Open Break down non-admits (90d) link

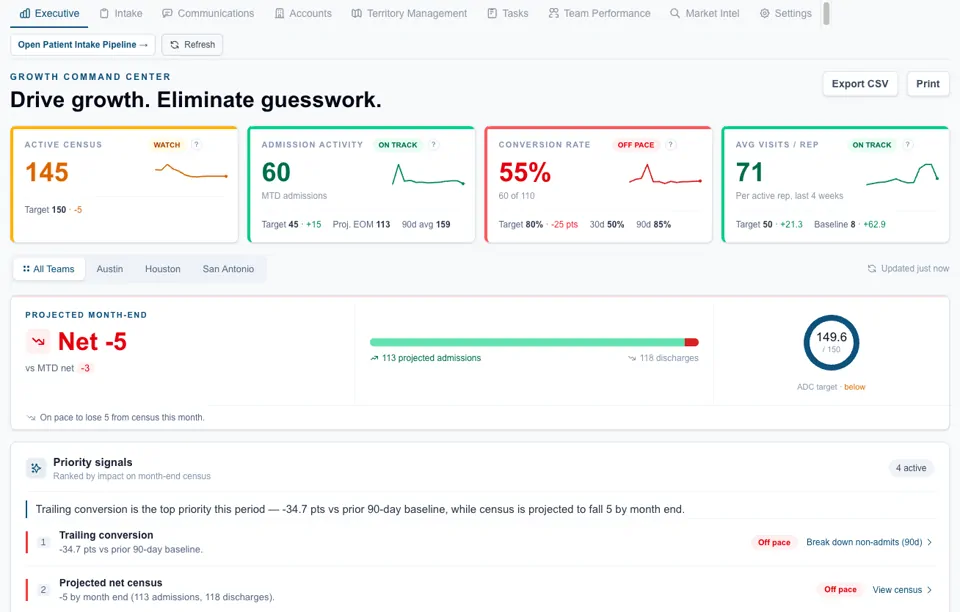864,542
